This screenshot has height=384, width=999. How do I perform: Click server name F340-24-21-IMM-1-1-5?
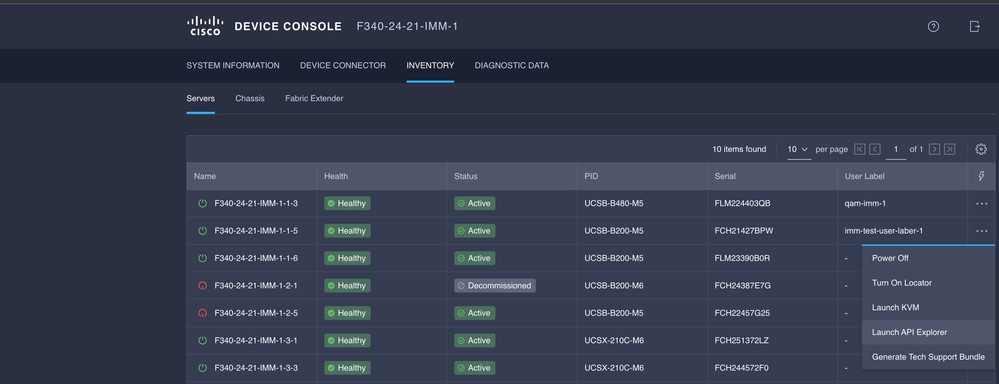tap(256, 231)
